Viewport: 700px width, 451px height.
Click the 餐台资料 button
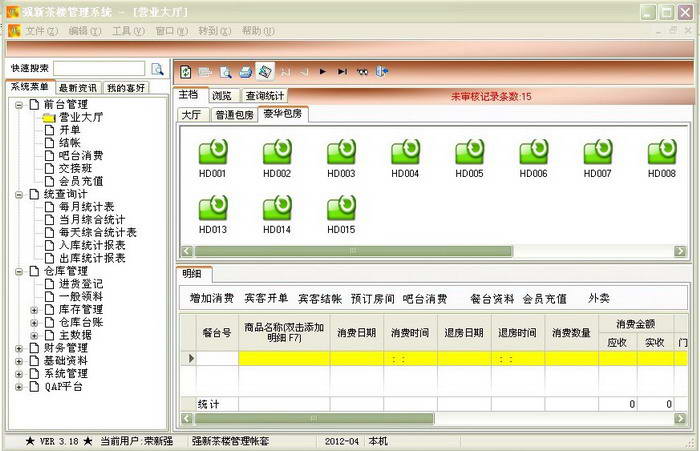click(492, 298)
